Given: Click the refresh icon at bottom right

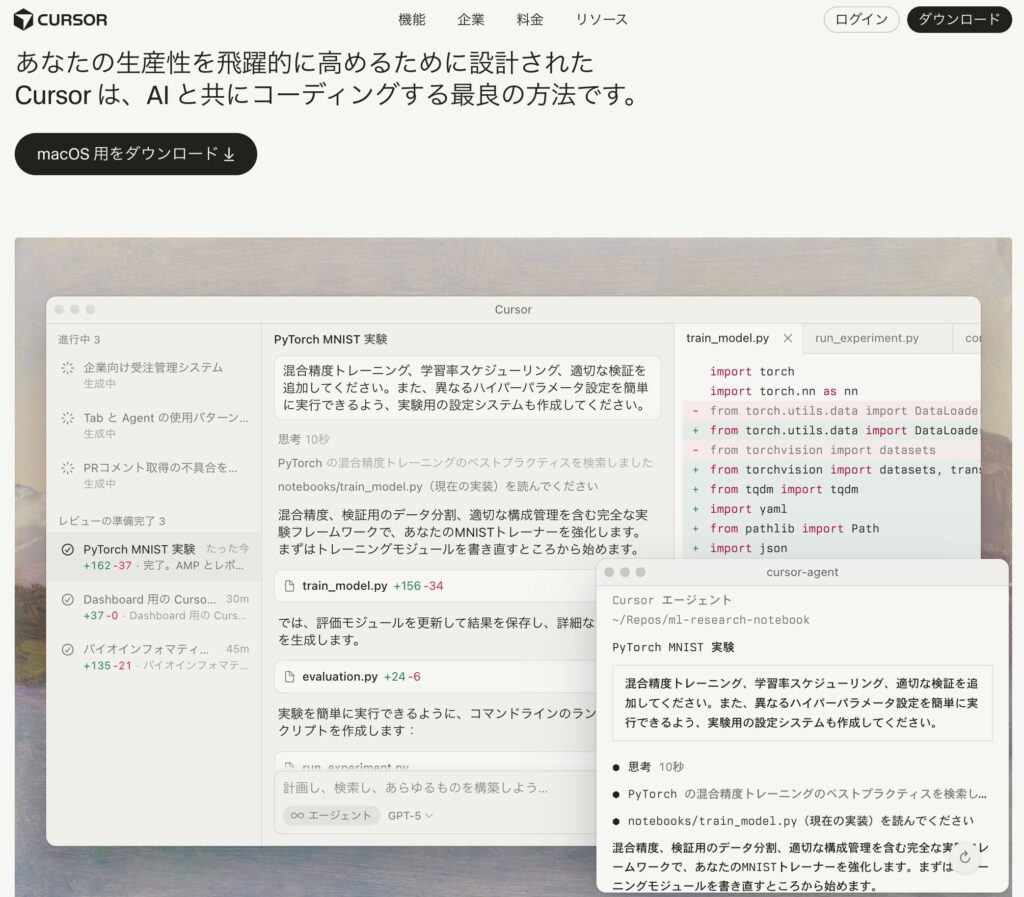Looking at the screenshot, I should (964, 858).
